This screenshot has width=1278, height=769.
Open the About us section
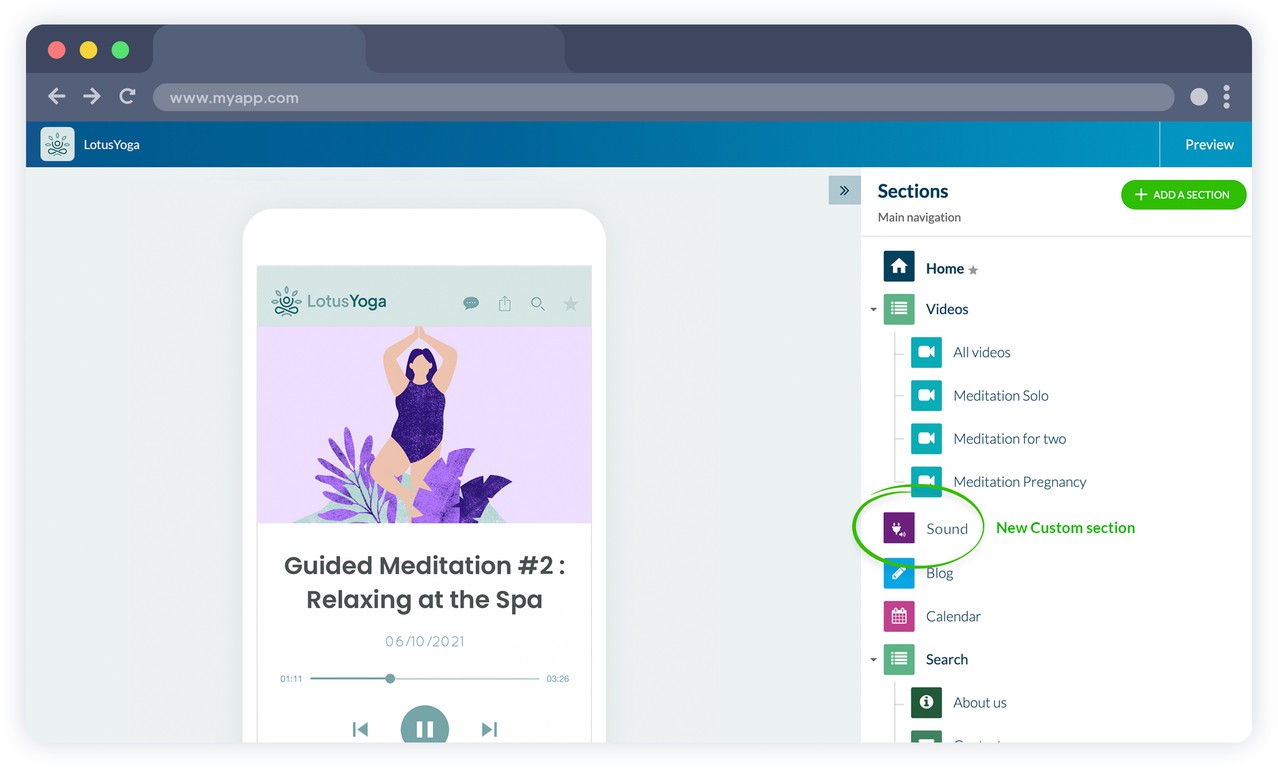tap(979, 702)
